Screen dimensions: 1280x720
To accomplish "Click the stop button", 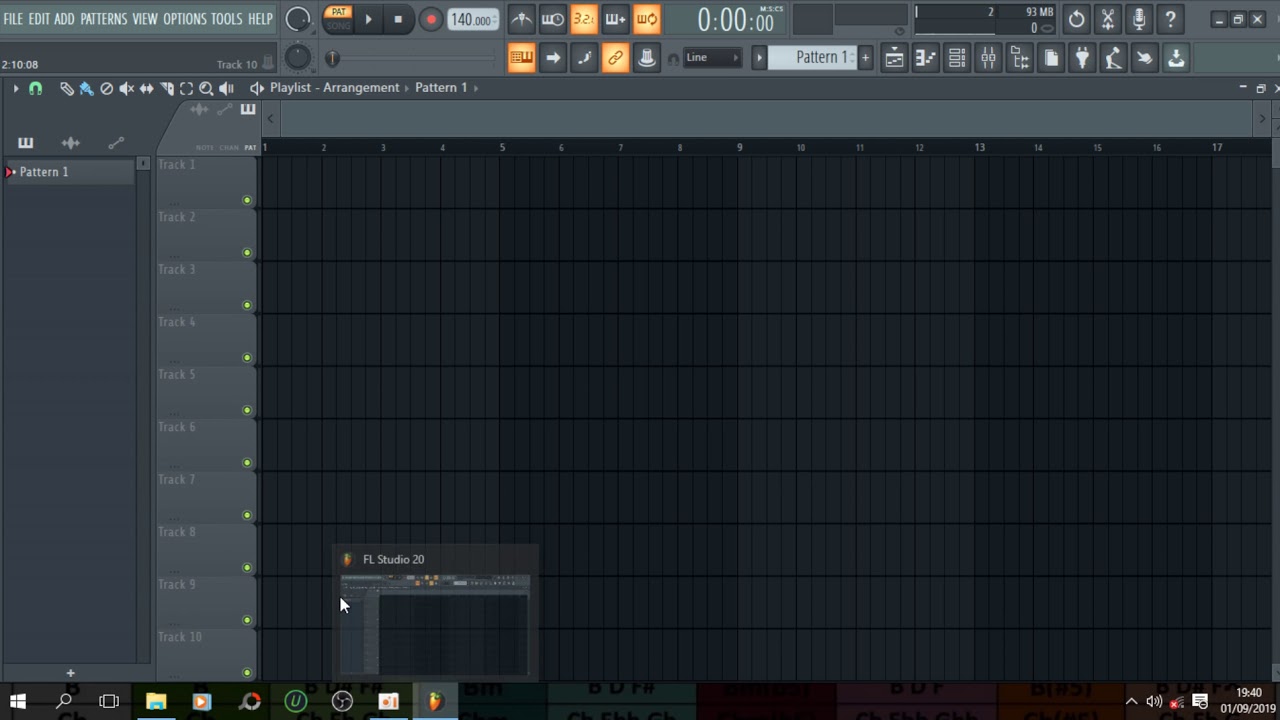I will pyautogui.click(x=398, y=19).
